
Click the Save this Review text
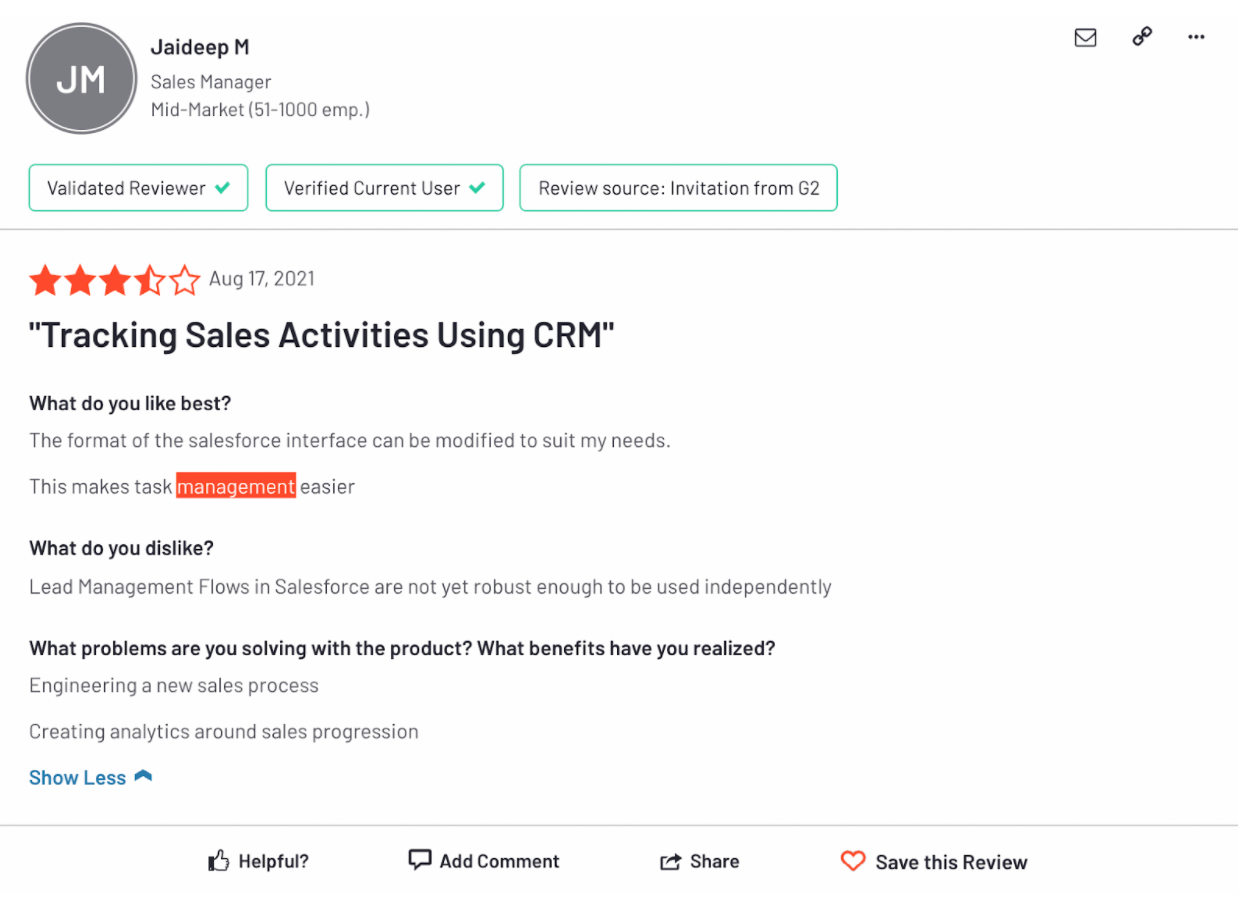click(x=951, y=862)
